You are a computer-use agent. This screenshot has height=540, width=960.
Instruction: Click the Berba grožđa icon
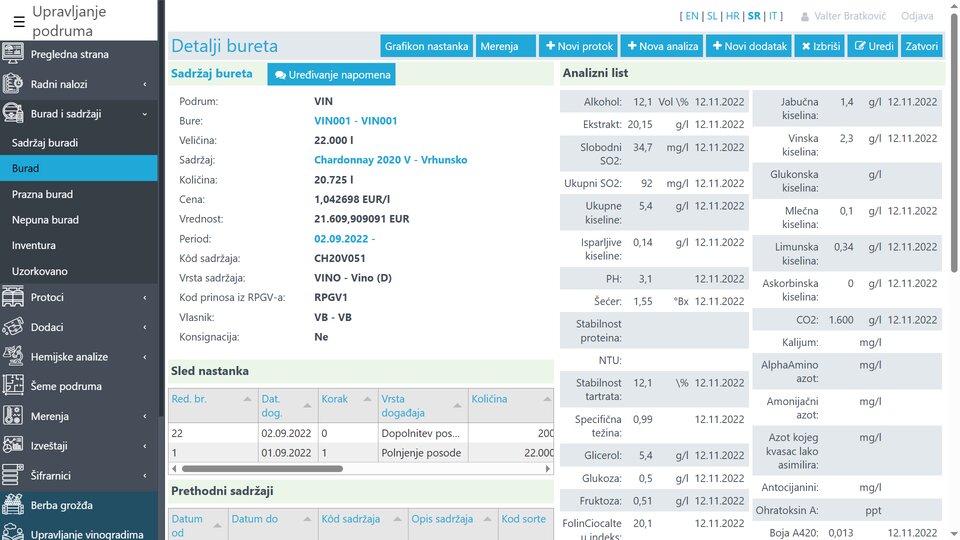[x=14, y=505]
